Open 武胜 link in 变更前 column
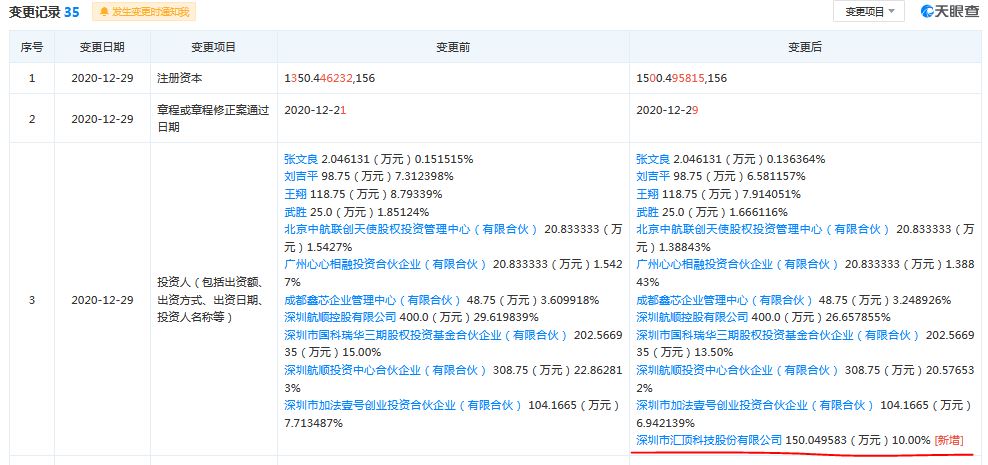The width and height of the screenshot is (988, 465). point(294,212)
